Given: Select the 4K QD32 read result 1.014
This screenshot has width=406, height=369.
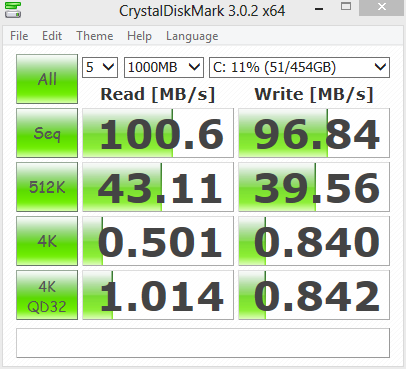Looking at the screenshot, I should (x=158, y=295).
